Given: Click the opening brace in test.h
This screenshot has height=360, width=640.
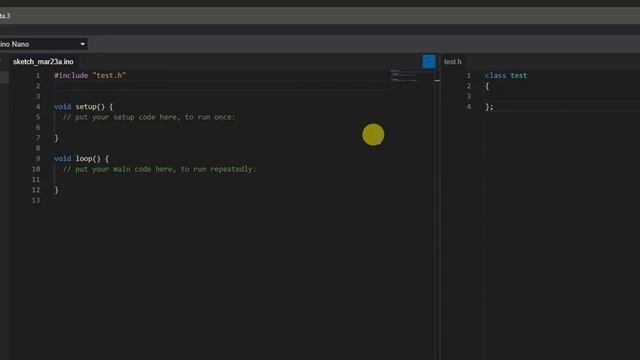Looking at the screenshot, I should [x=487, y=86].
